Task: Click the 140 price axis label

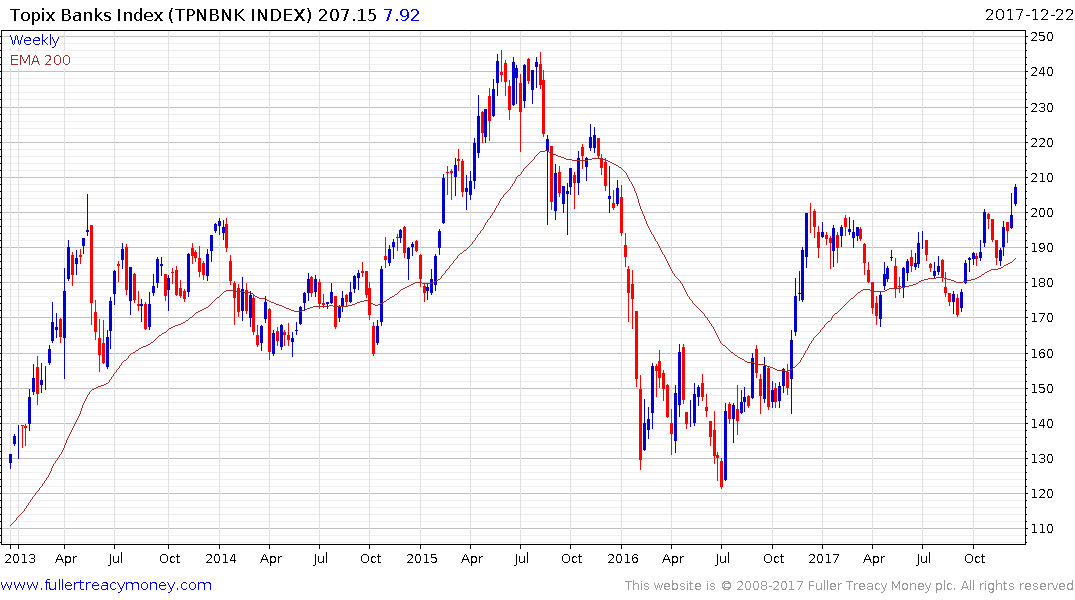Action: coord(1042,424)
